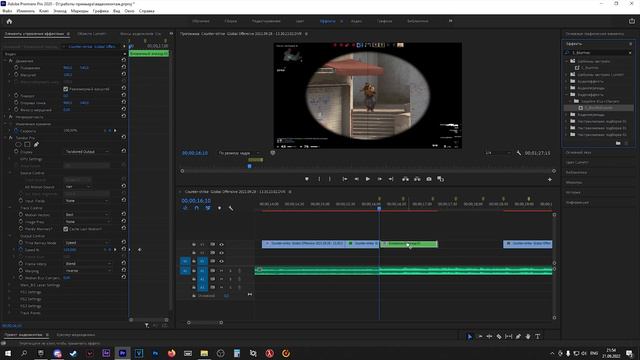Click the Program monitor scrub playhead
The image size is (640, 360).
(x=249, y=166)
